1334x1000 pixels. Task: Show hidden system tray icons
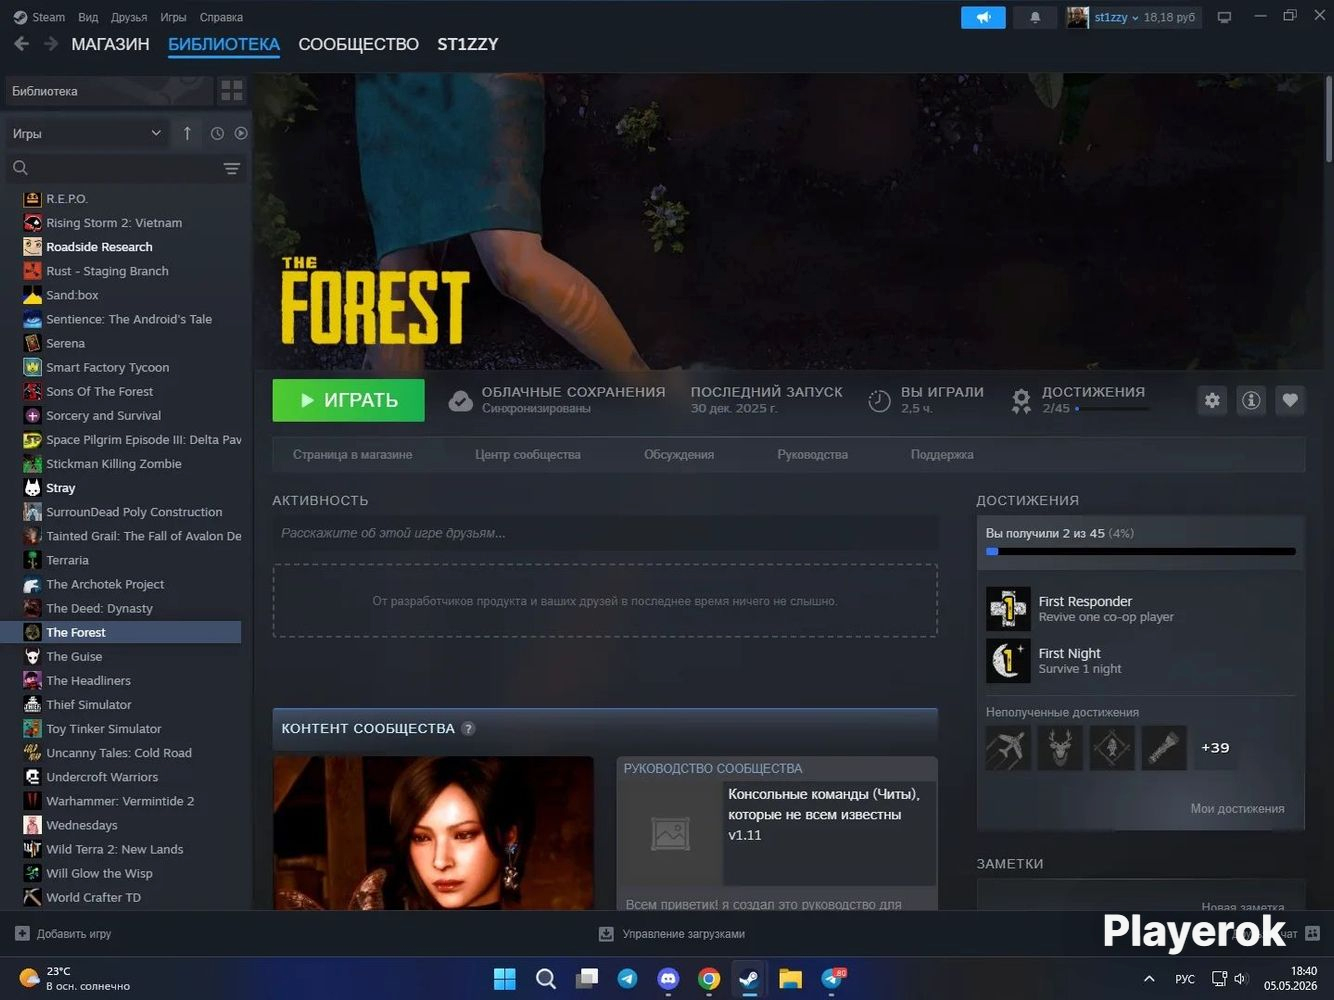[1149, 978]
